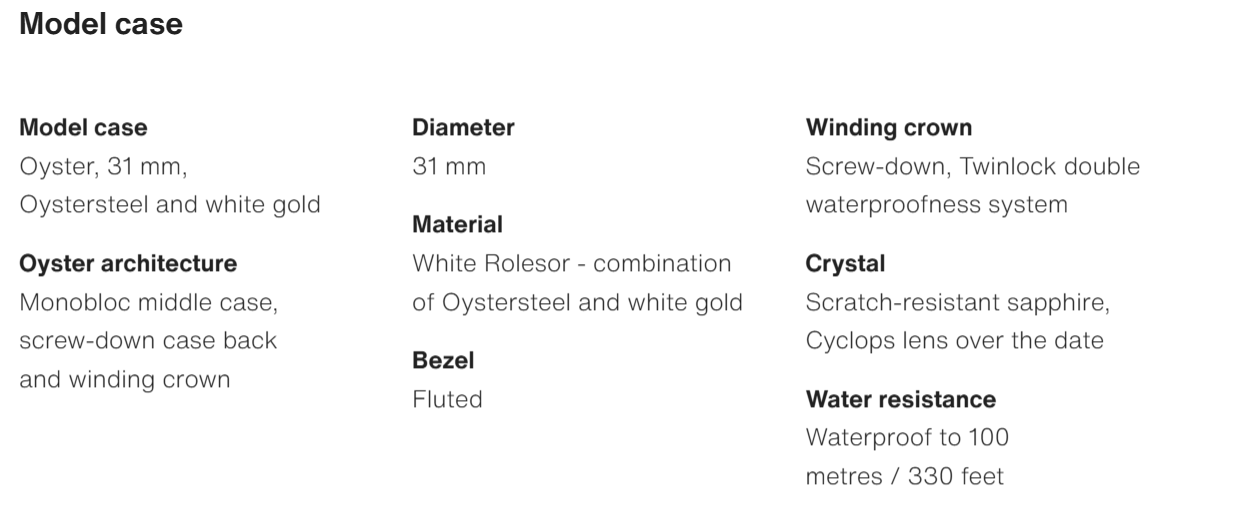Click the Cyclops lens over the date line

(x=954, y=340)
